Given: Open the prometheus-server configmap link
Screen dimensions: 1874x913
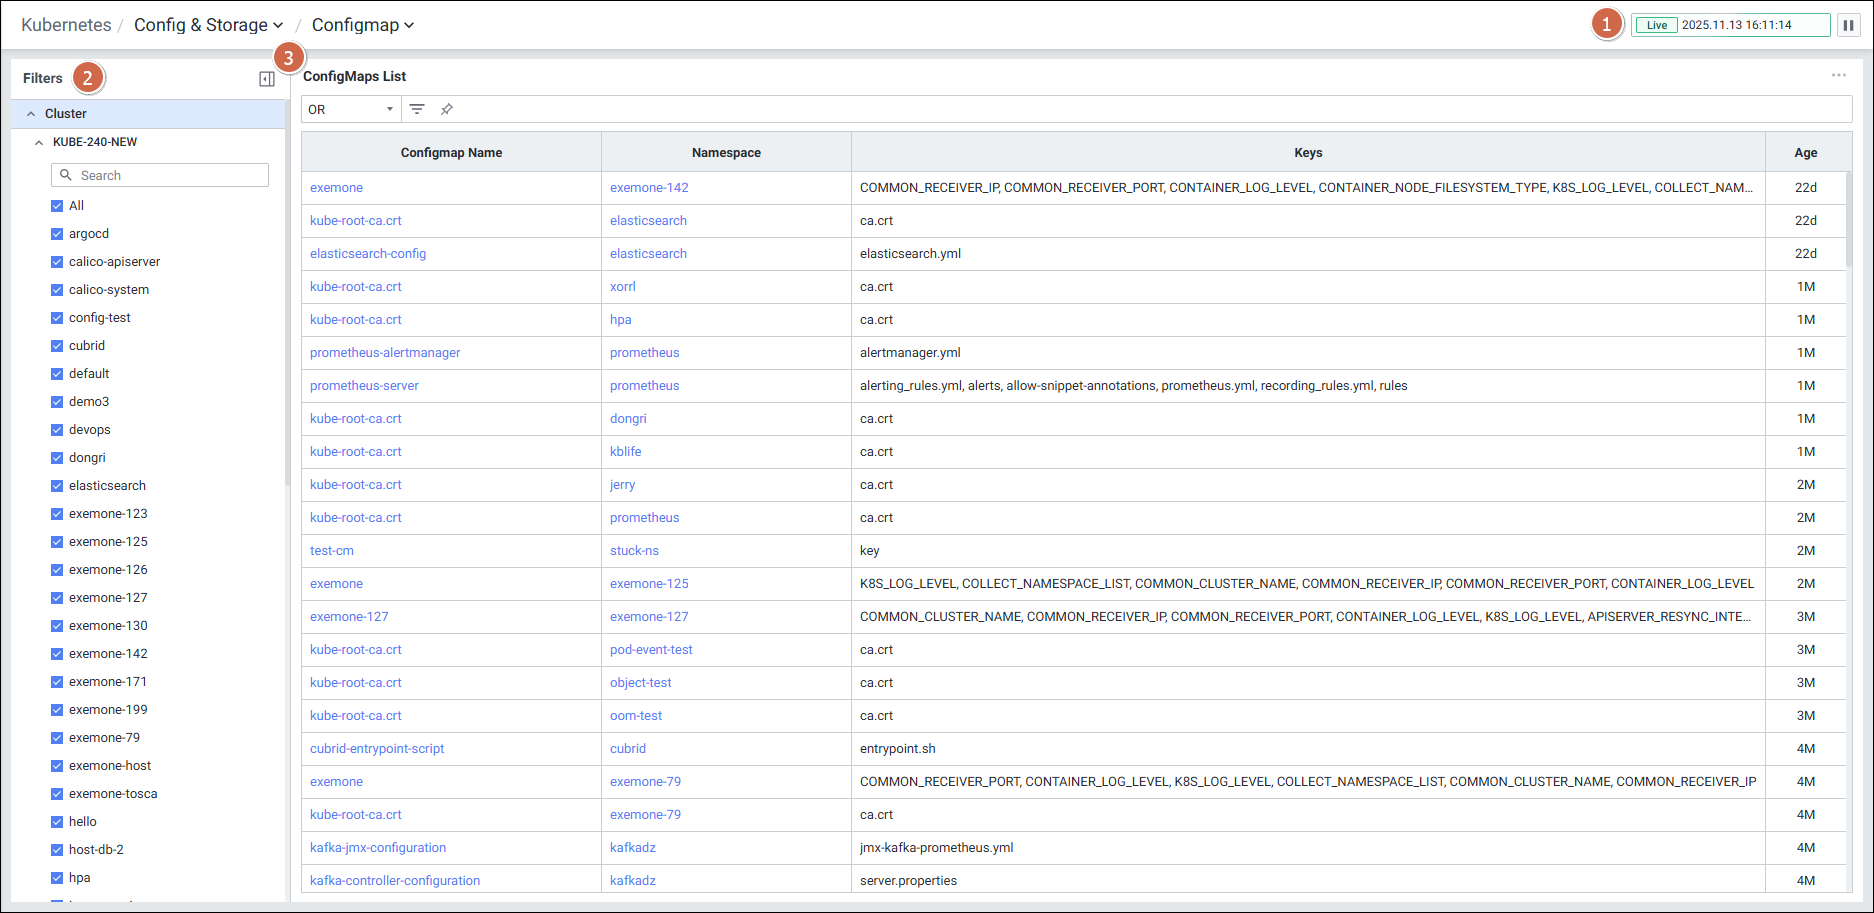Looking at the screenshot, I should coord(364,386).
